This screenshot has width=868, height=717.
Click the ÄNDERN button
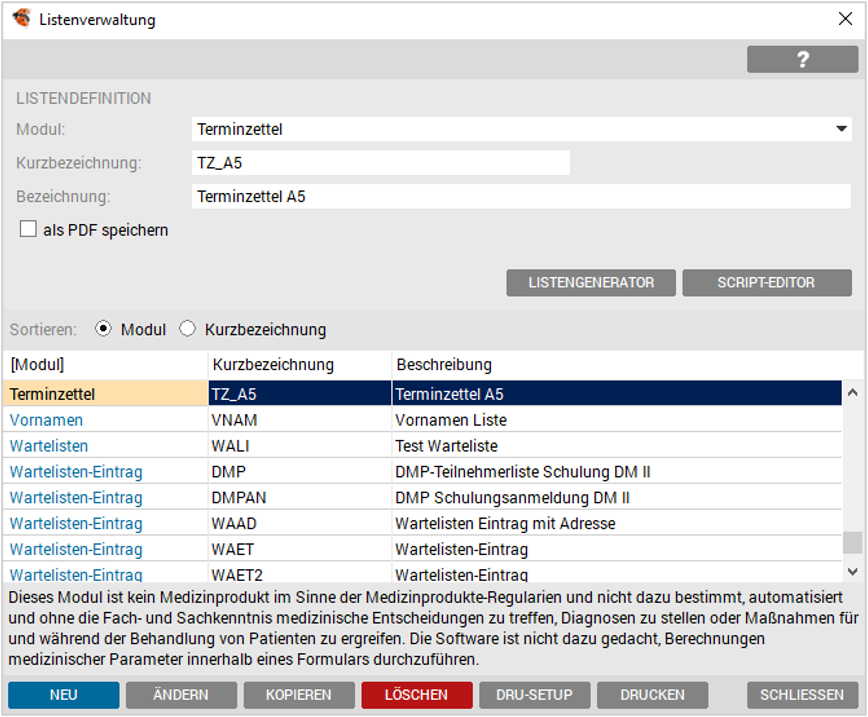click(181, 695)
